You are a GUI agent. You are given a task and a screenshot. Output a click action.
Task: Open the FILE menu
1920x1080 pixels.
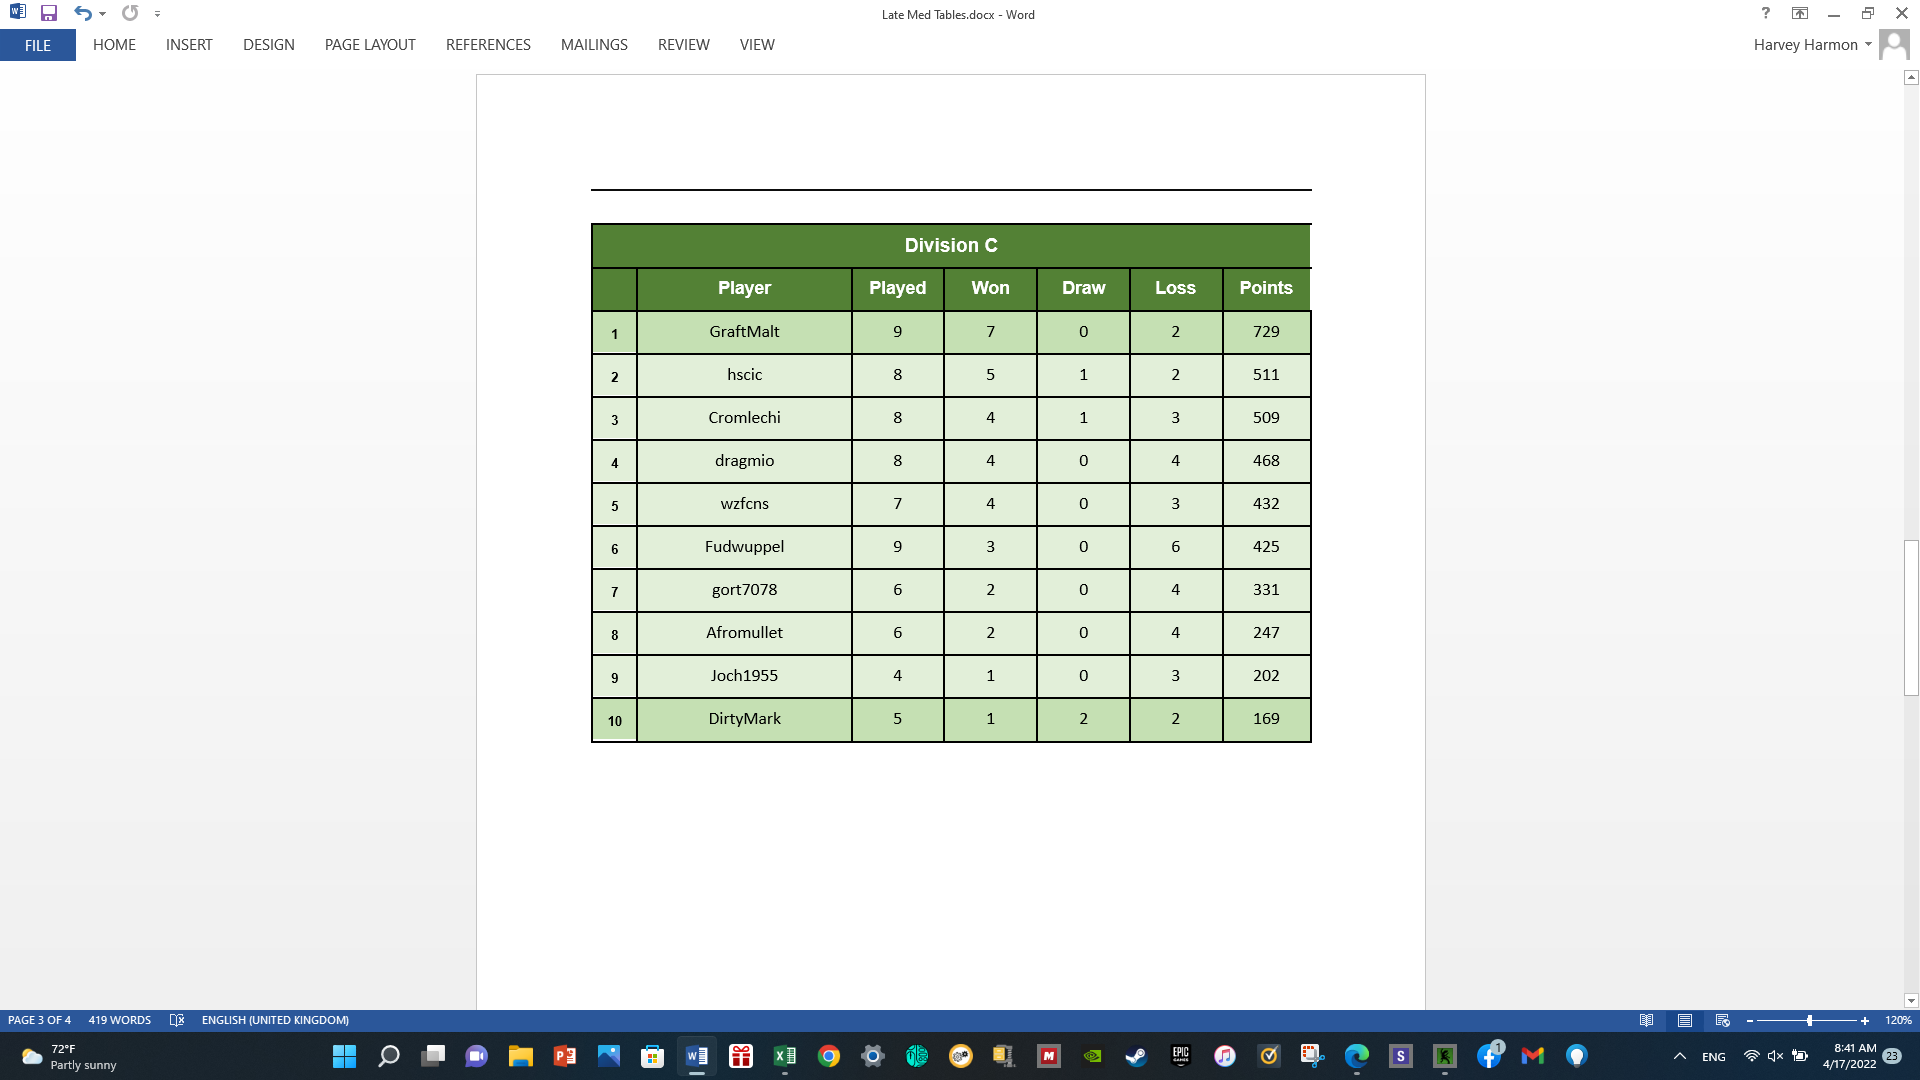37,45
